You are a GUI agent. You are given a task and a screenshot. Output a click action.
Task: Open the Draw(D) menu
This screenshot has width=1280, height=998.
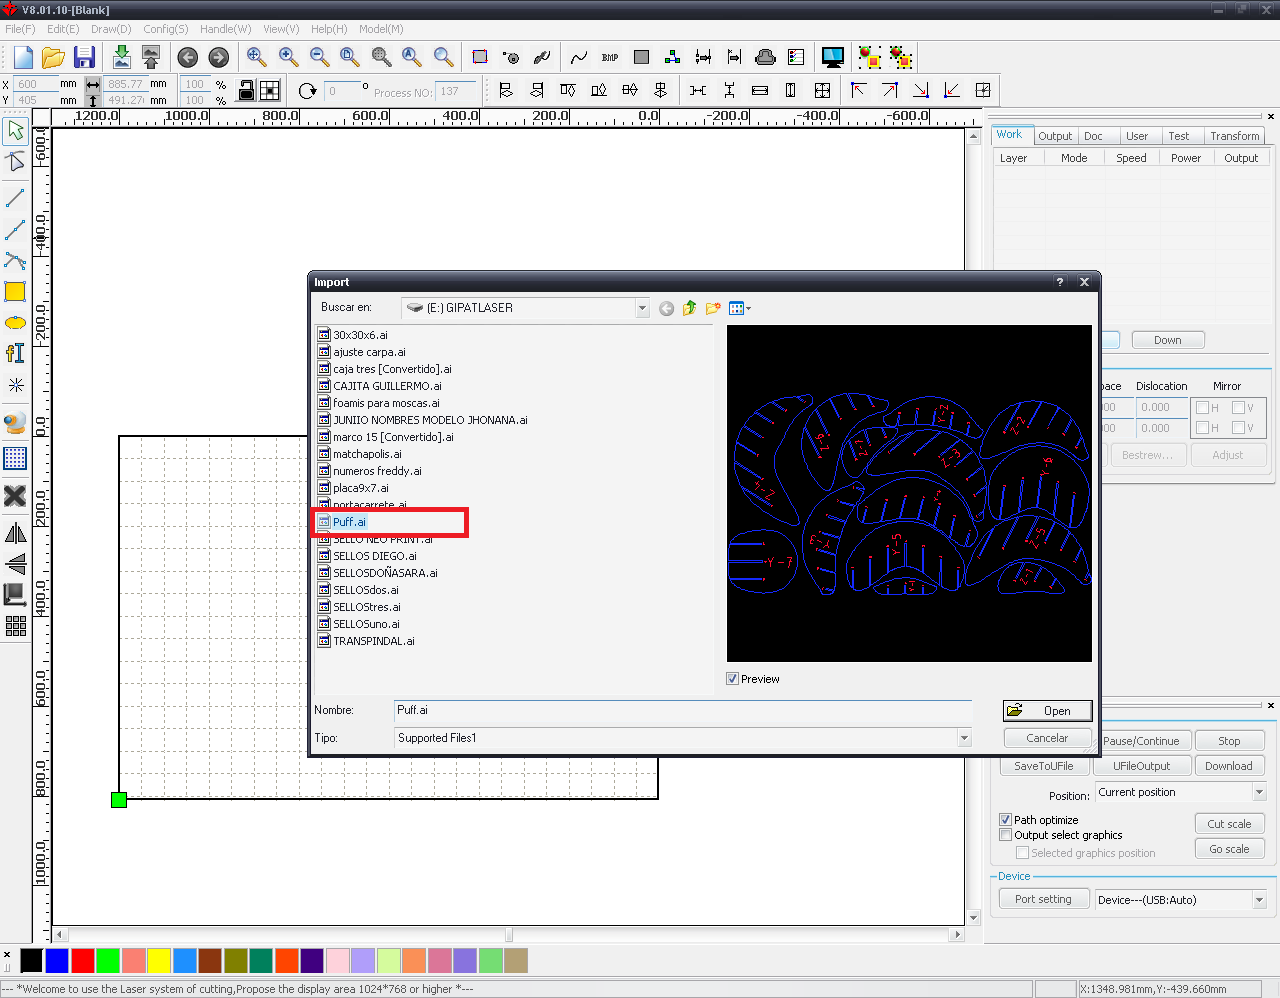pyautogui.click(x=111, y=29)
